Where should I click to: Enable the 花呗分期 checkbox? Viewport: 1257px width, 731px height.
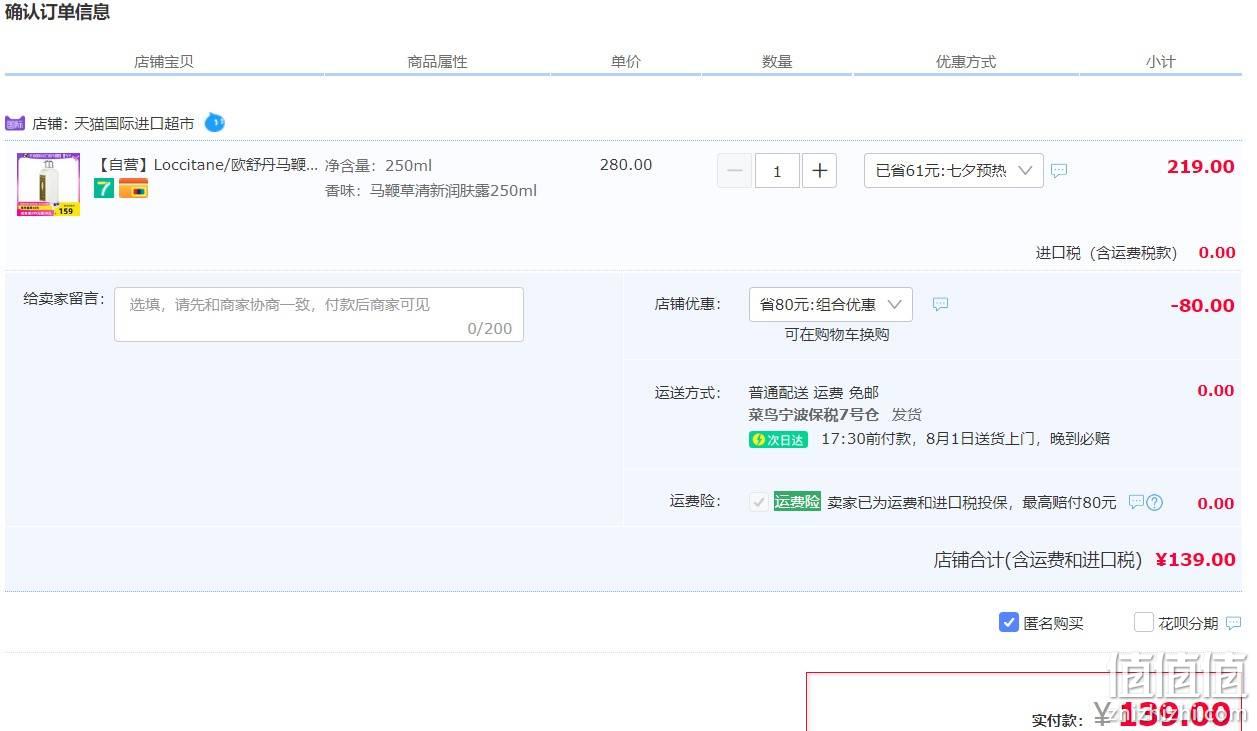(x=1144, y=622)
